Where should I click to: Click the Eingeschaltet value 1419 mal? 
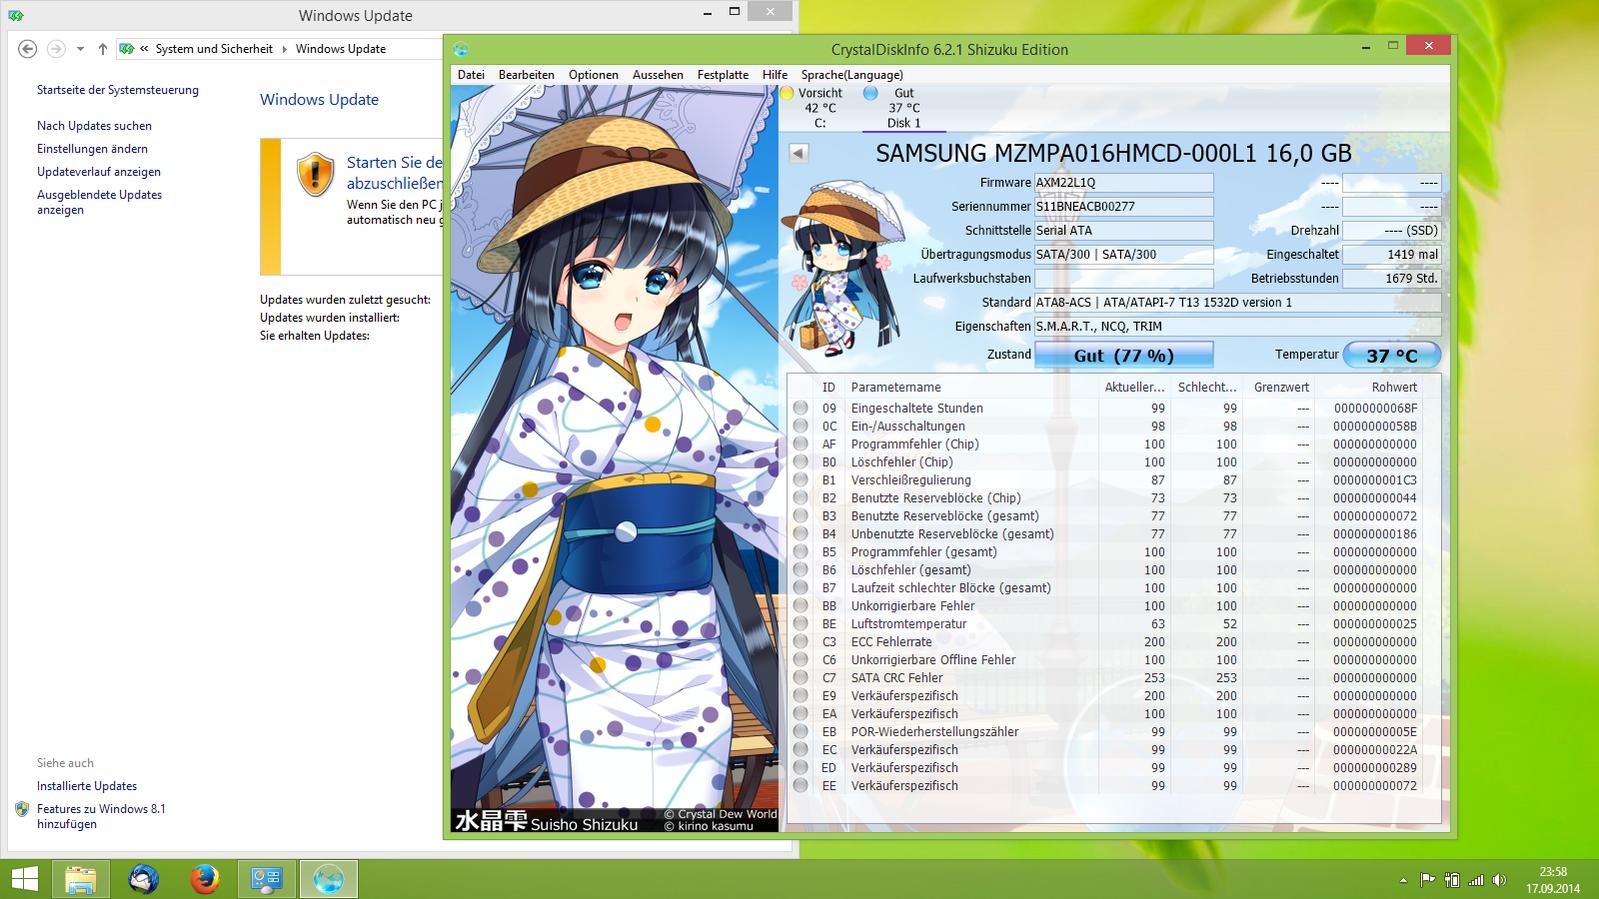(1391, 255)
